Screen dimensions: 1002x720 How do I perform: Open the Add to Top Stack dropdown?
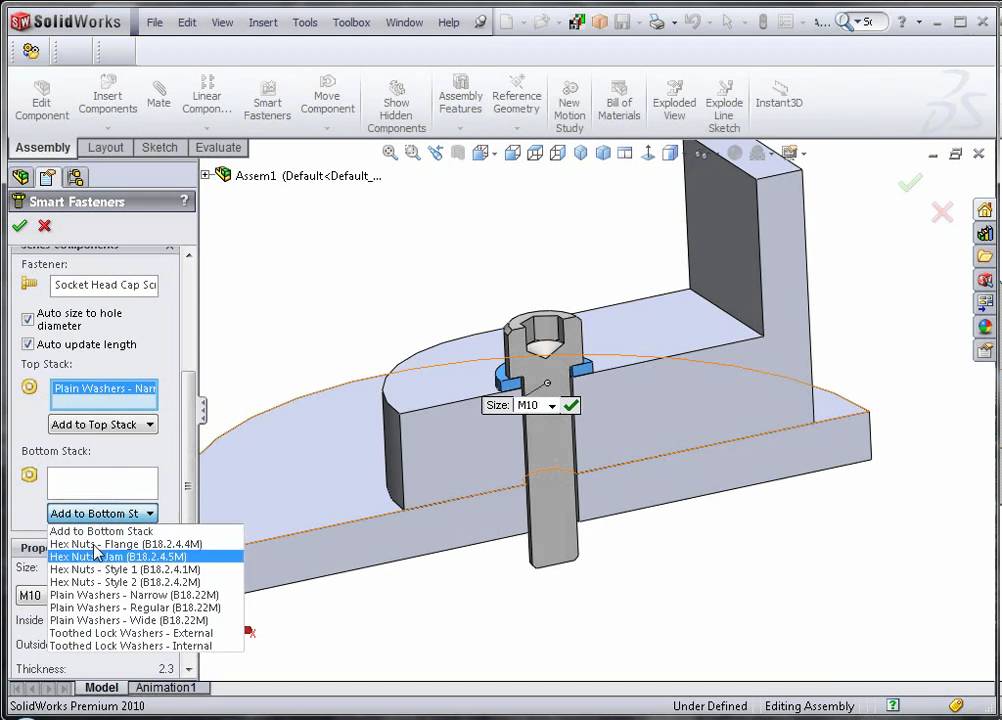tap(104, 424)
